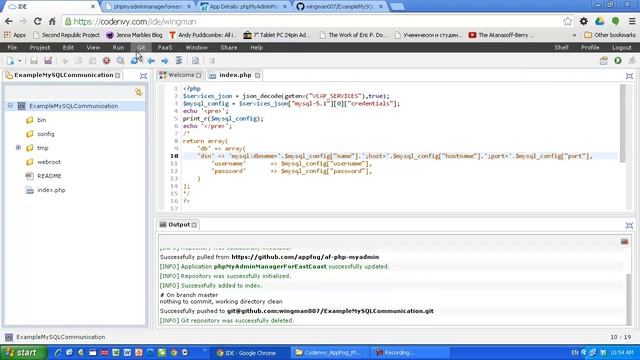
Task: Click the blue refresh toolbar icon
Action: (134, 61)
